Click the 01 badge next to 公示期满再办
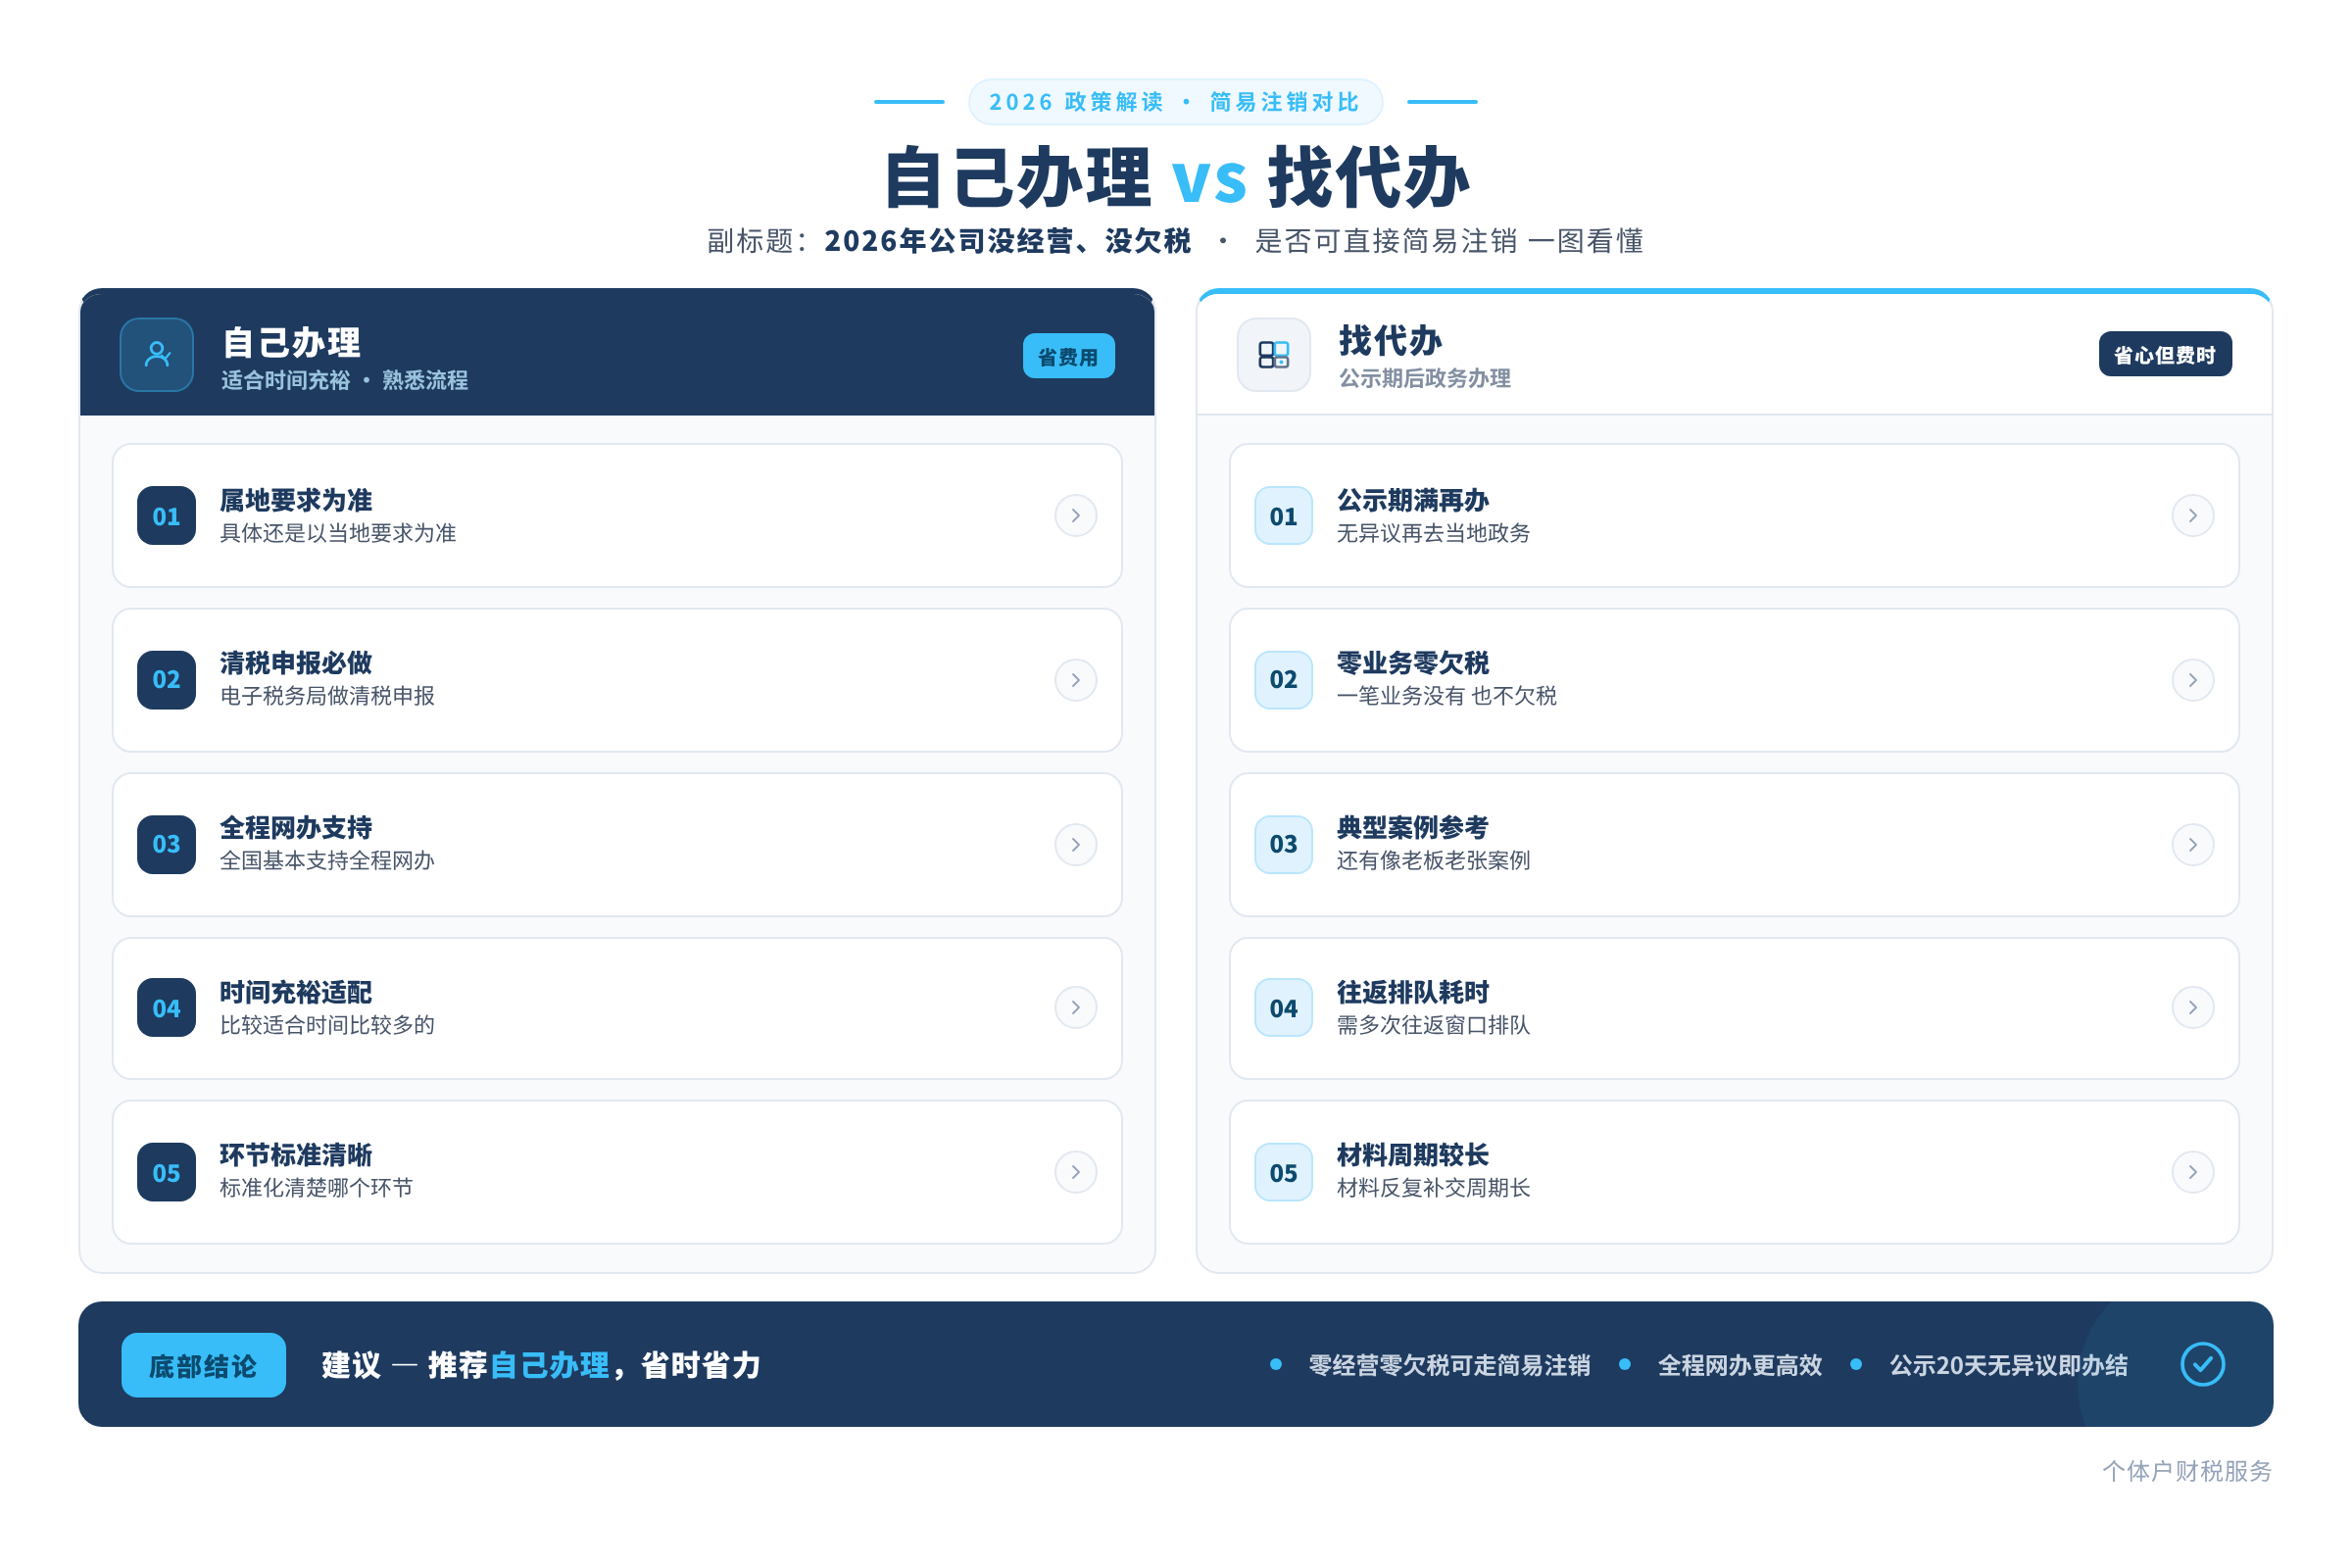The width and height of the screenshot is (2352, 1568). click(x=1284, y=516)
